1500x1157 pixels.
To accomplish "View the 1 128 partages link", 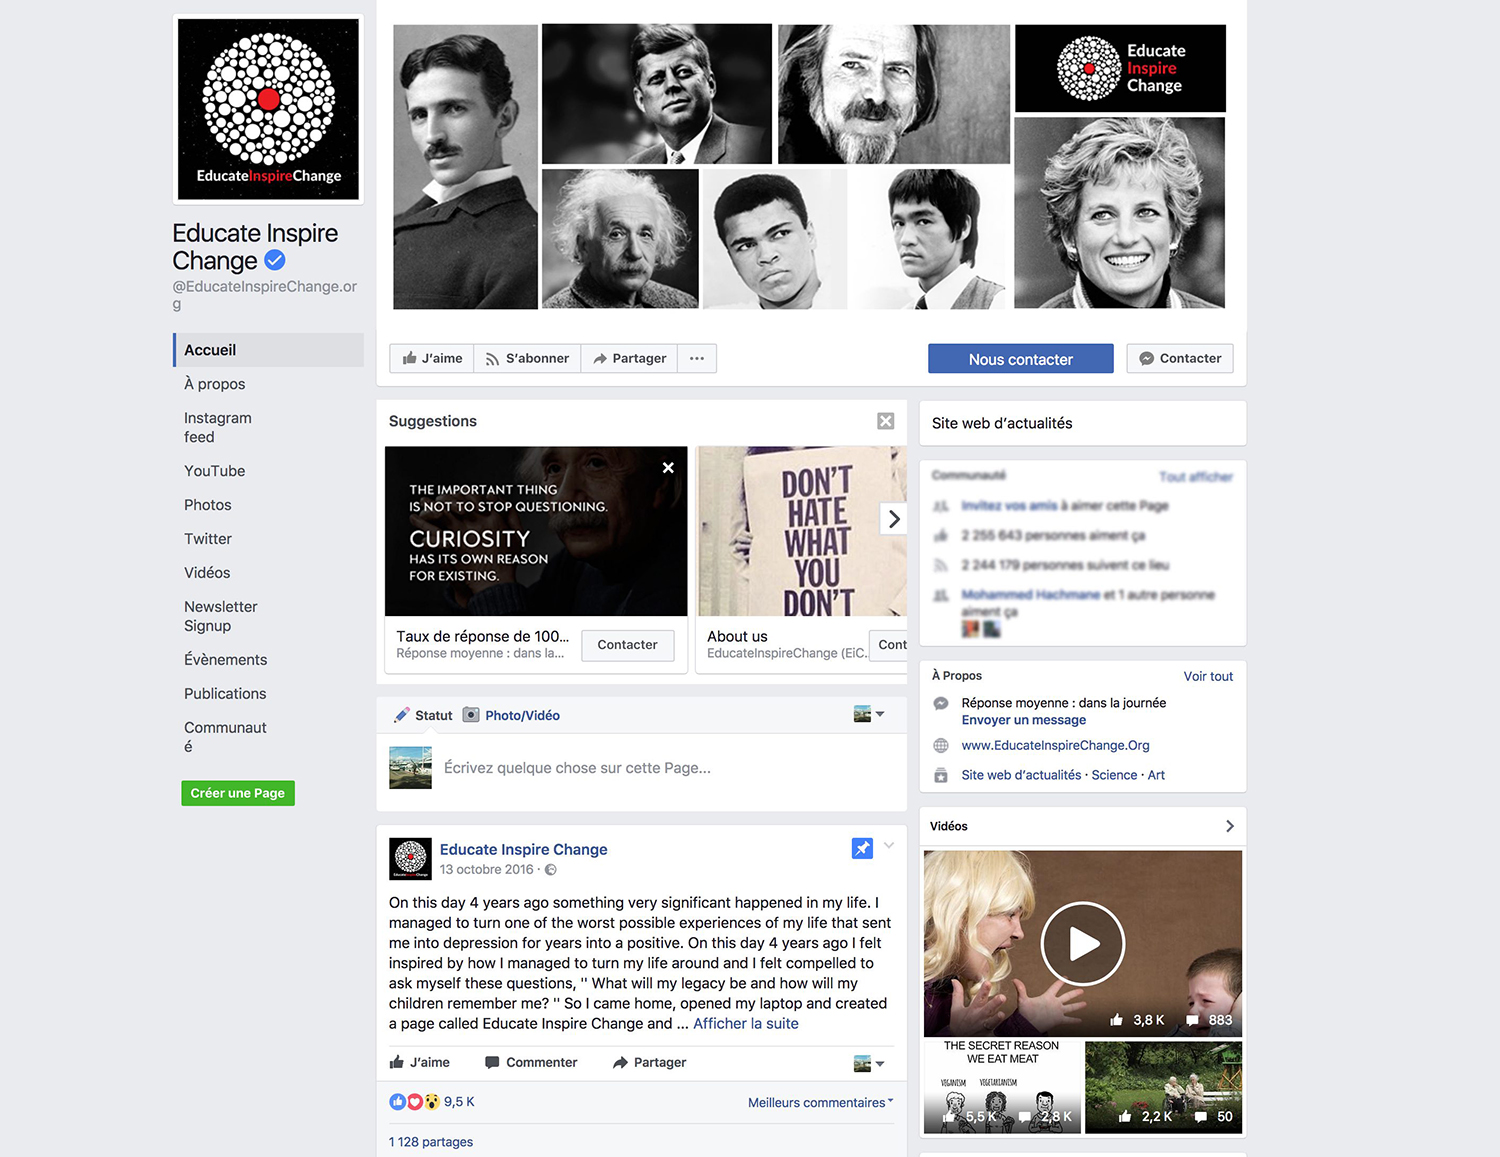I will (x=431, y=1142).
